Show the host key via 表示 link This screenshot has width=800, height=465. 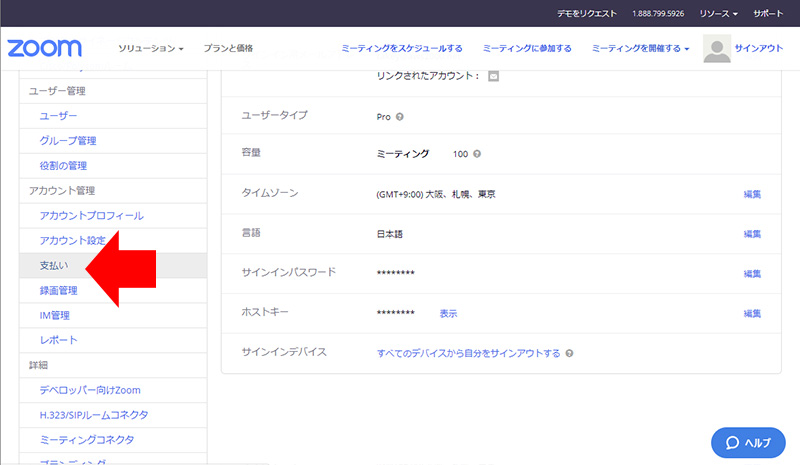(x=448, y=313)
